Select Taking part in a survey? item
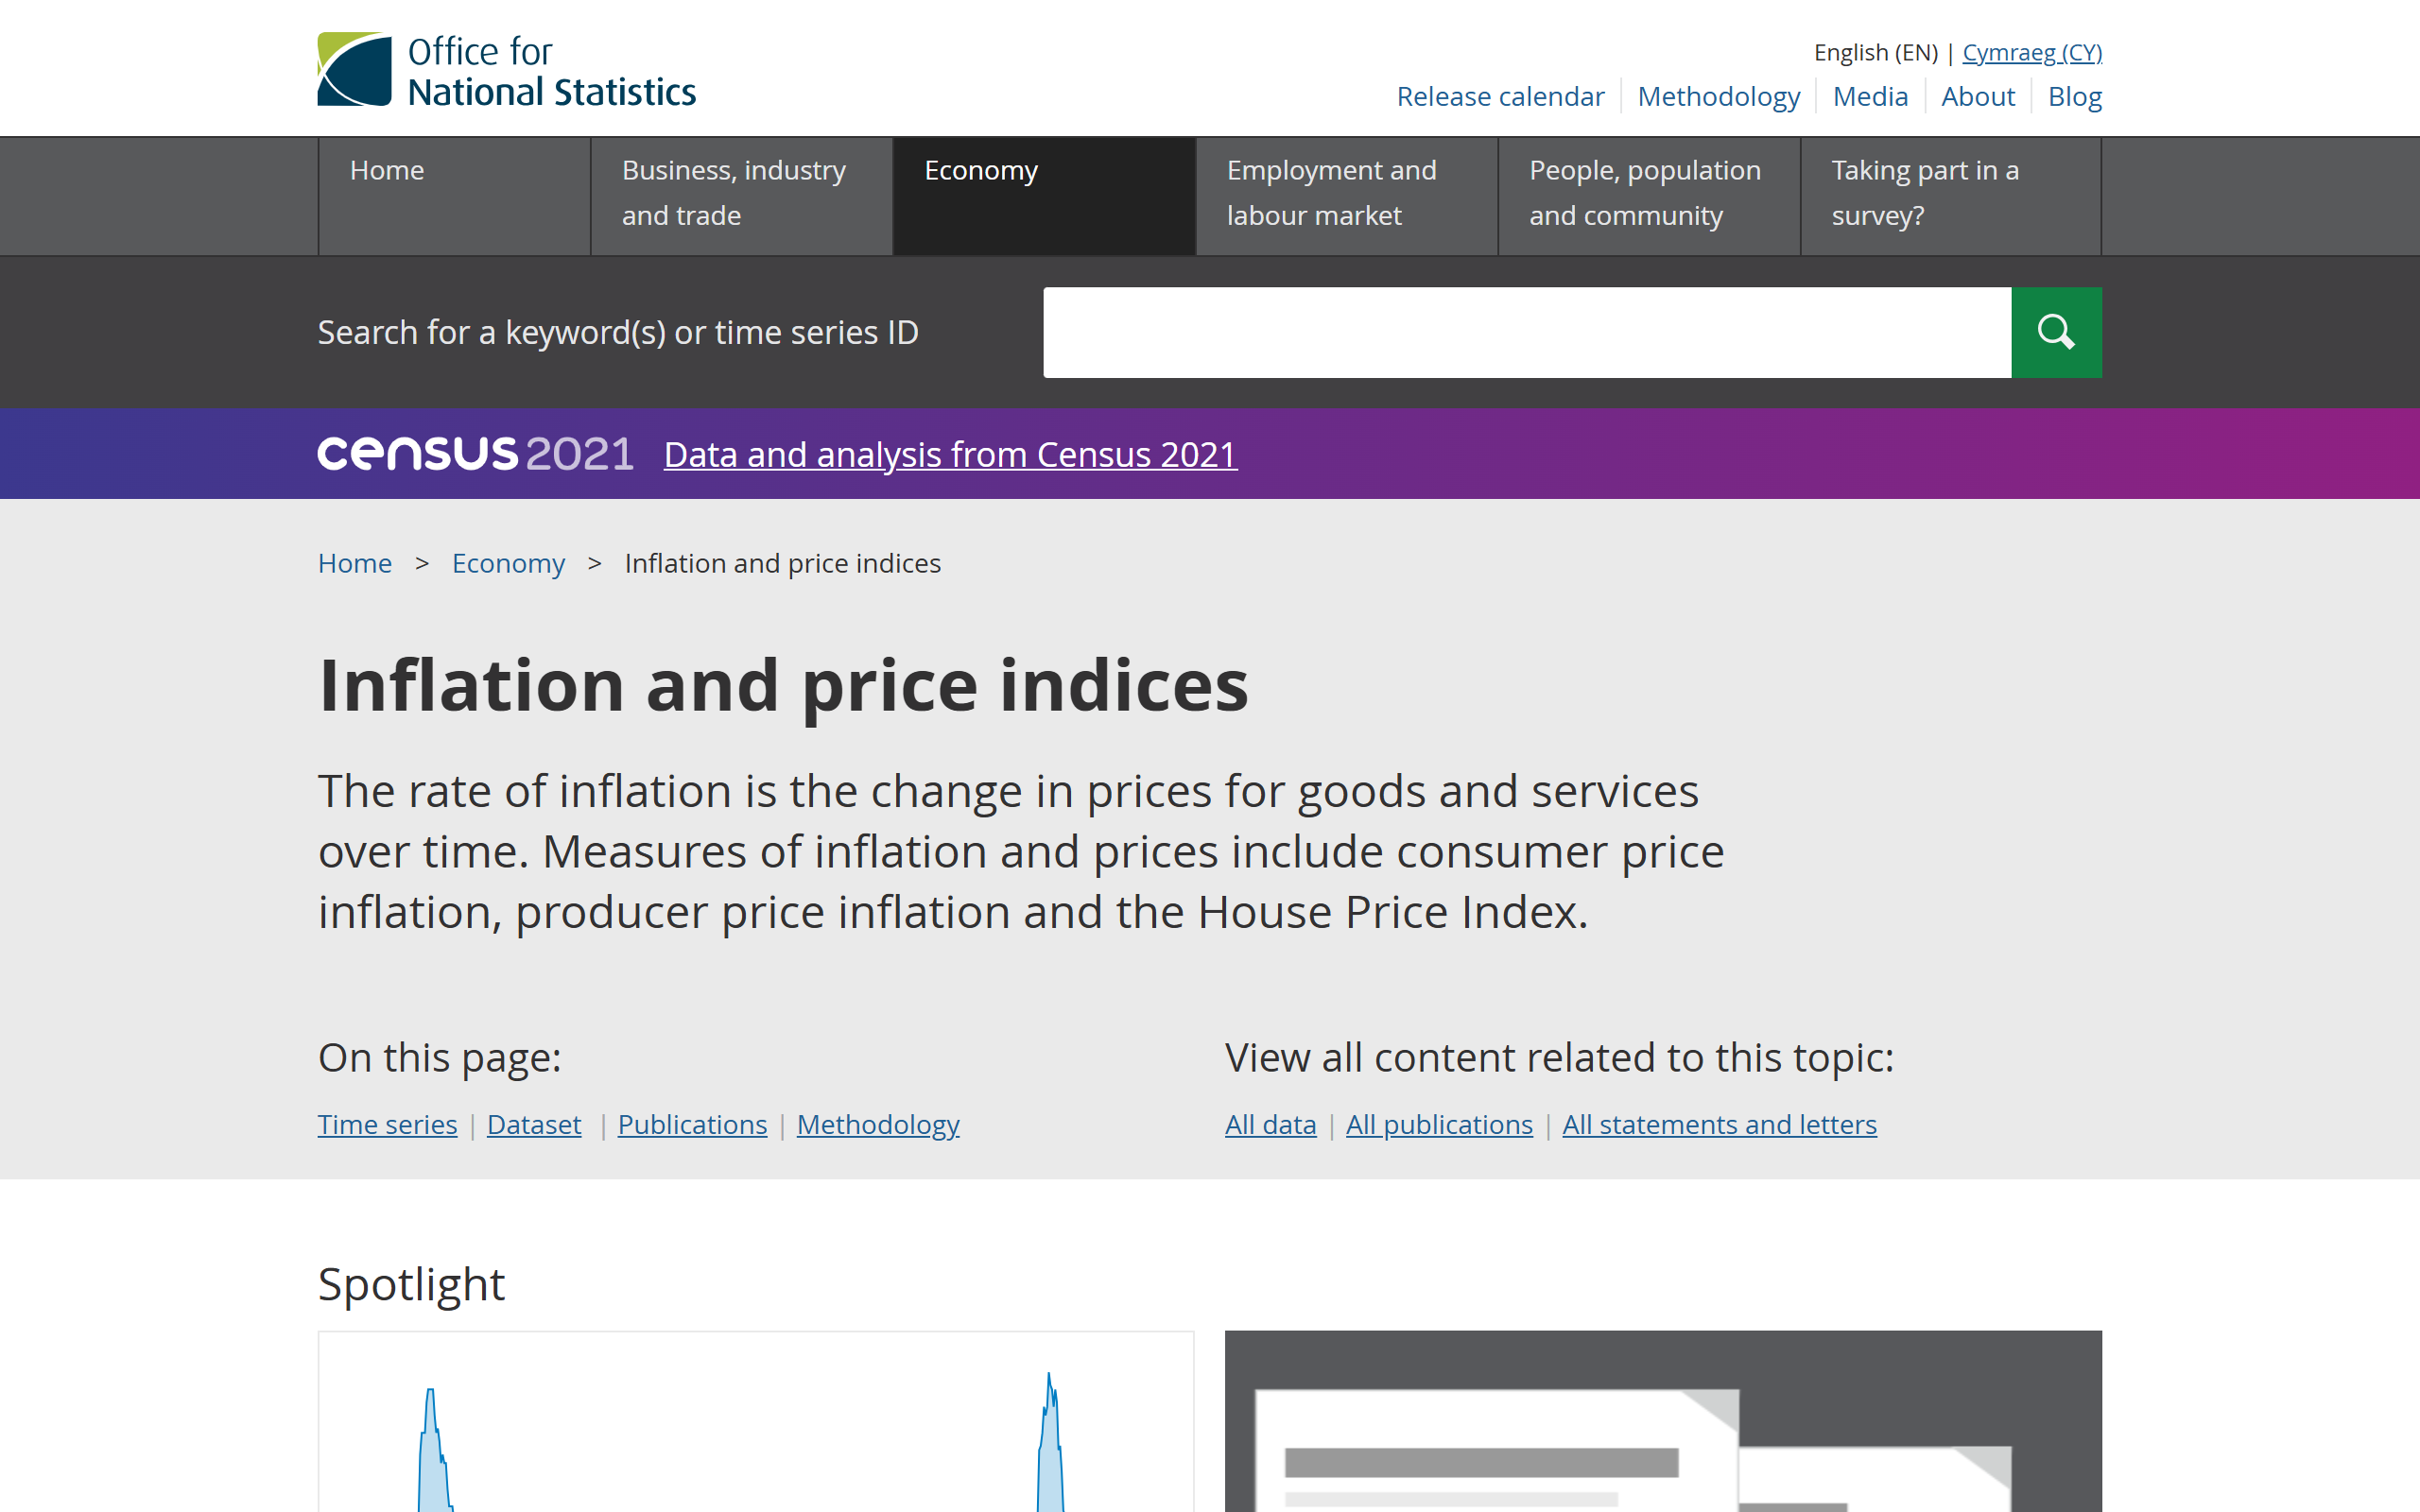 click(x=1950, y=196)
